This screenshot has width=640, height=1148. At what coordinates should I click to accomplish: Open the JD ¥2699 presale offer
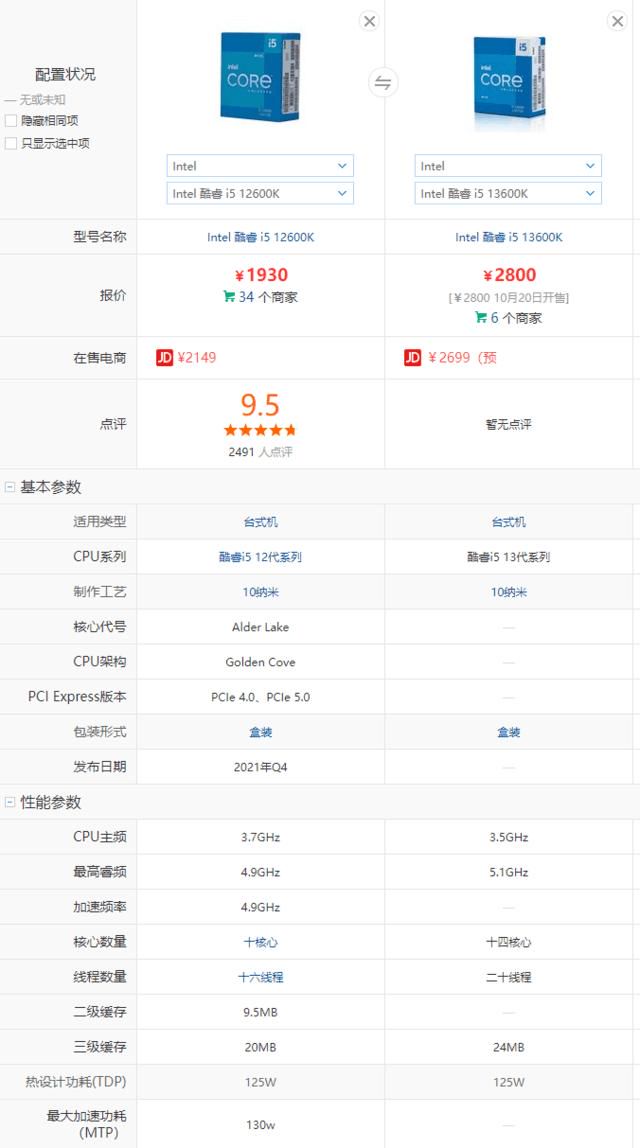point(462,357)
